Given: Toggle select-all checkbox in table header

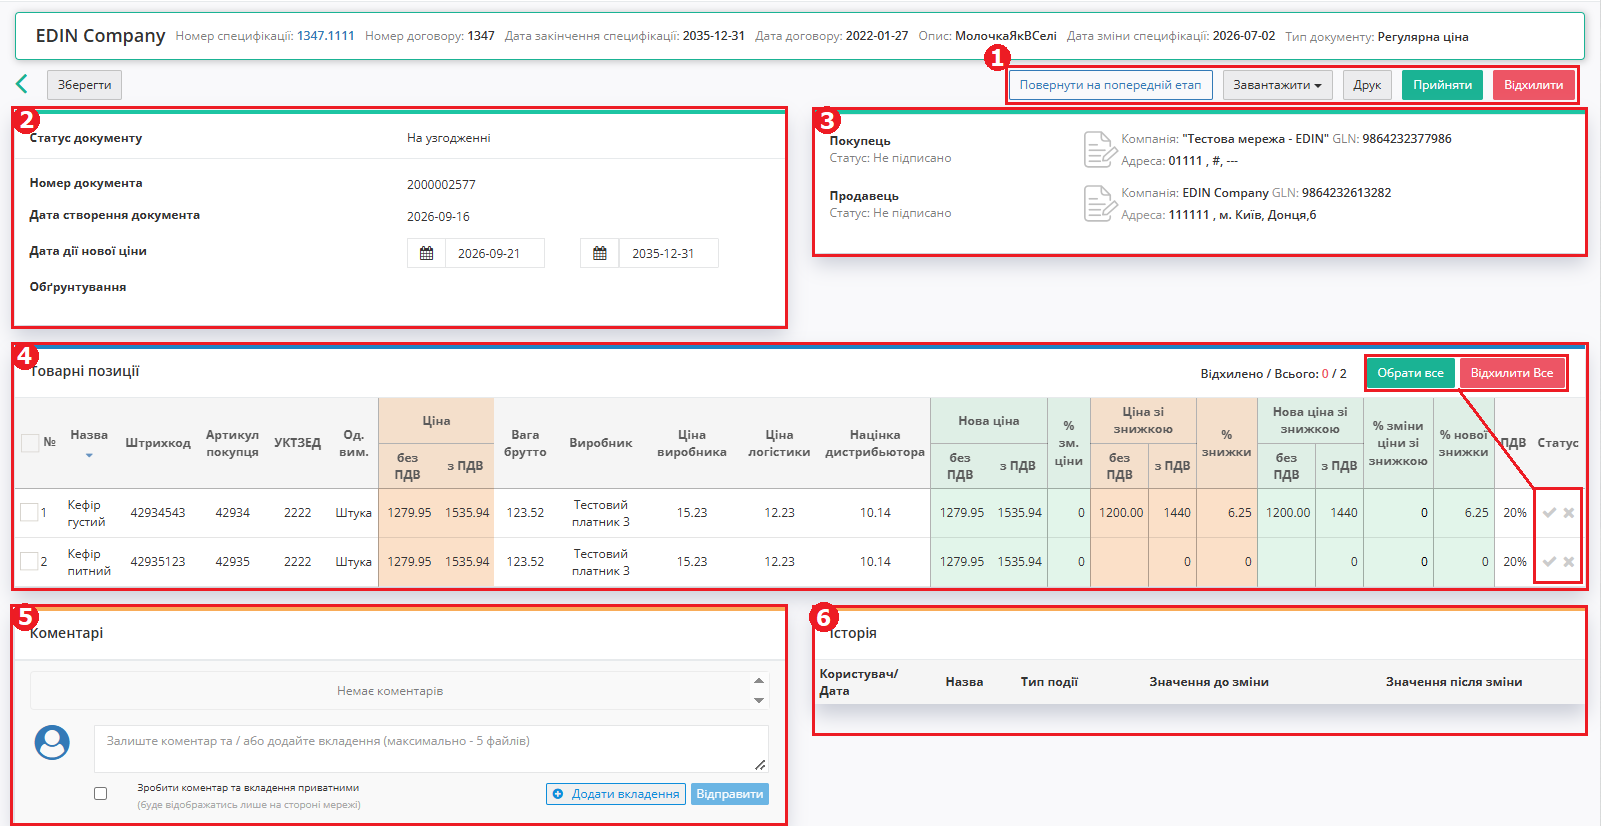Looking at the screenshot, I should coord(30,442).
